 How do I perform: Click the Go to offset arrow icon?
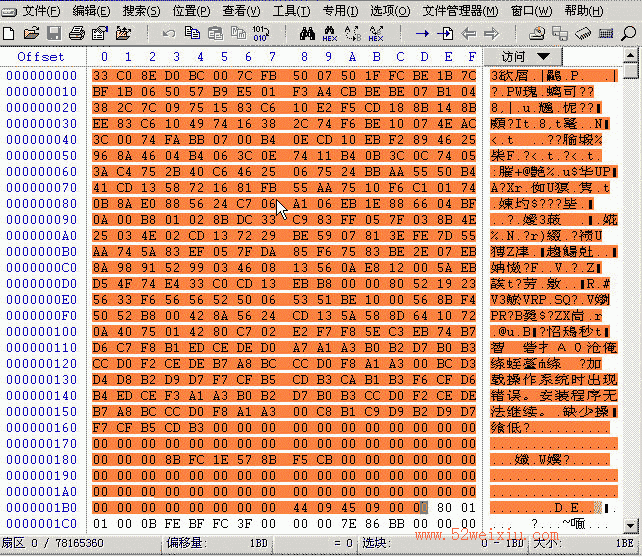422,33
